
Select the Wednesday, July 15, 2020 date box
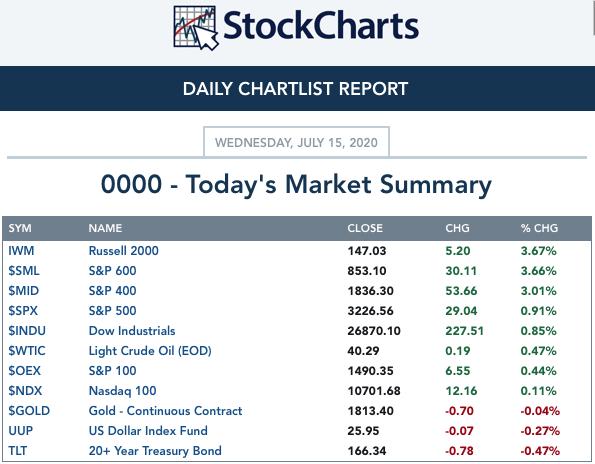[x=296, y=142]
